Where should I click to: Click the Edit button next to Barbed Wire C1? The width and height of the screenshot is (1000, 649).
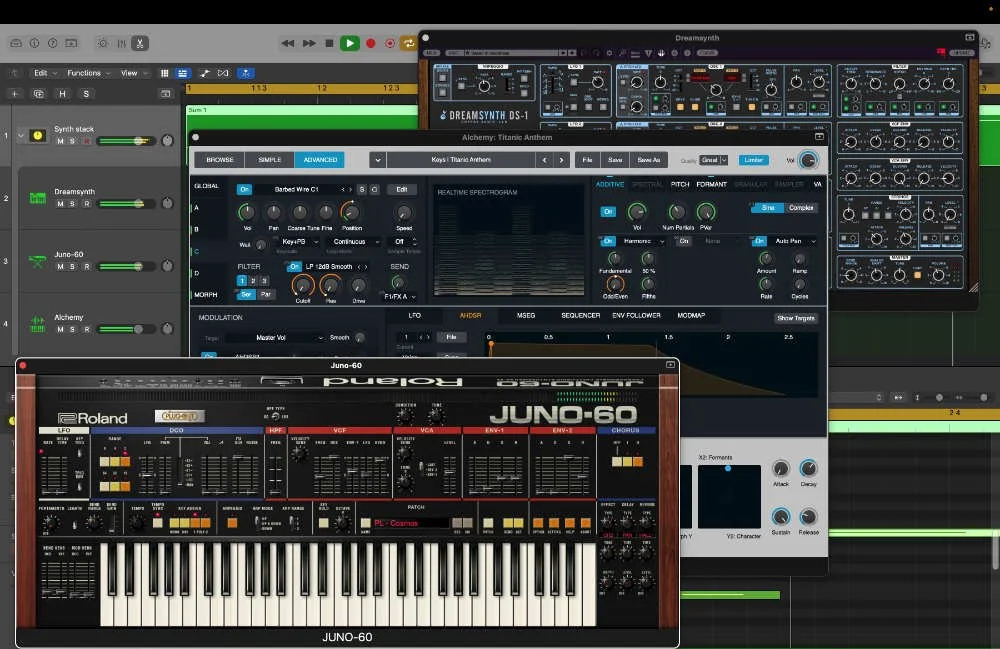pos(402,190)
